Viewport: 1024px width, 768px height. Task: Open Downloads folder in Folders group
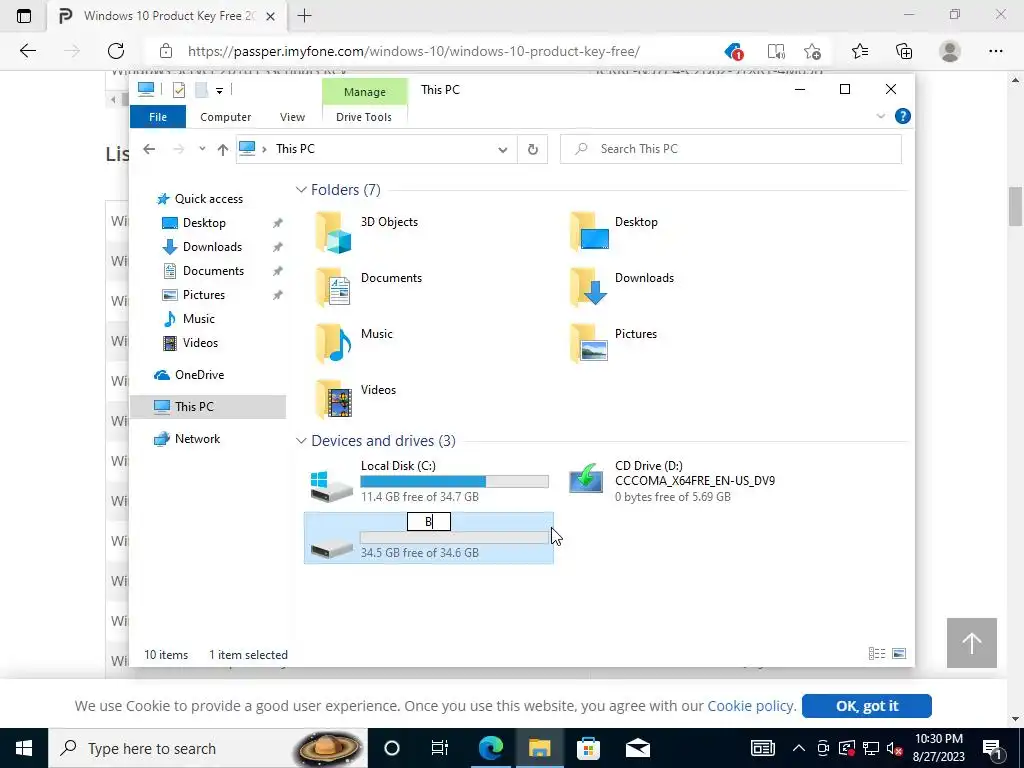point(622,287)
